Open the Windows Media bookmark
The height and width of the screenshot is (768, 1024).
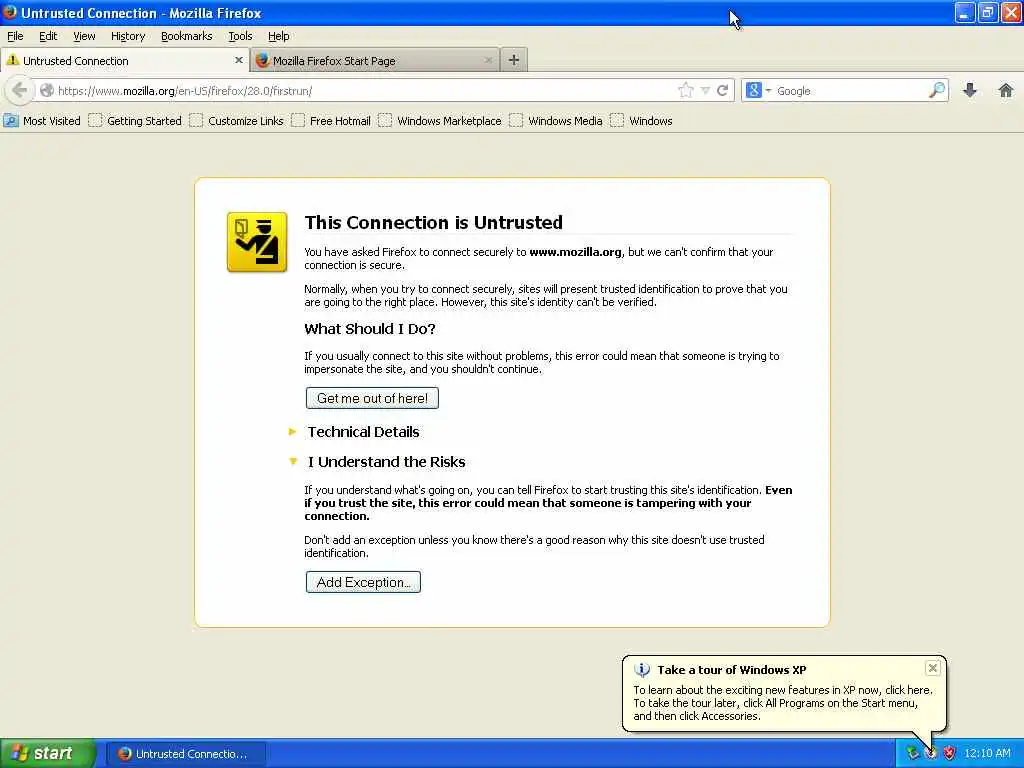tap(556, 121)
